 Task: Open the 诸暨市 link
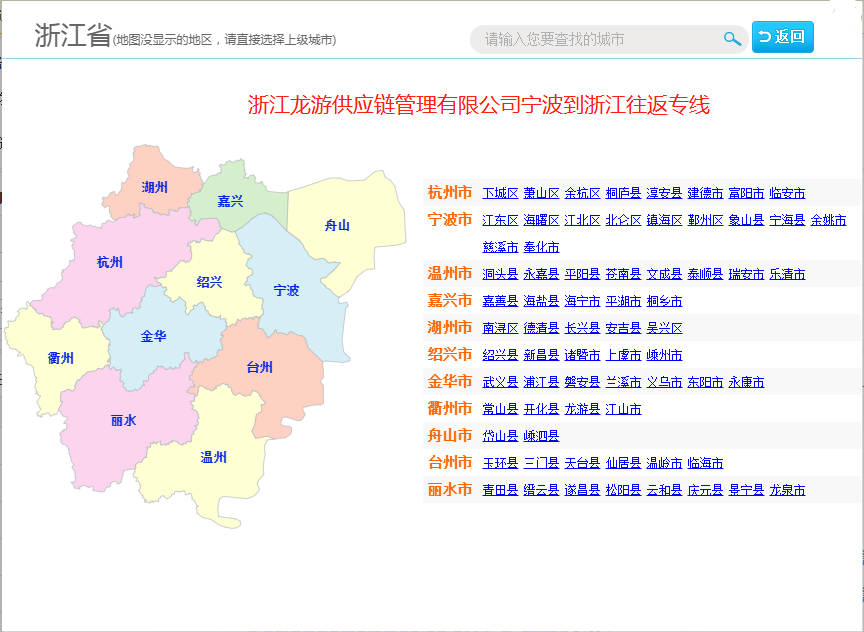point(582,355)
